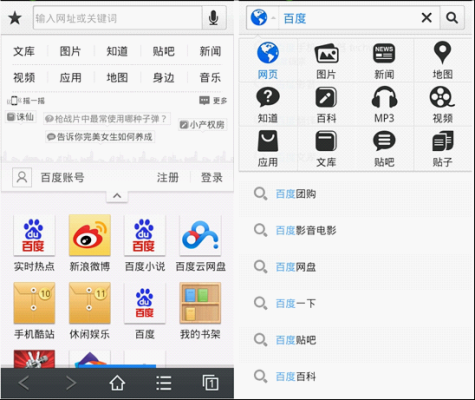Open the tabs window counter icon
Image resolution: width=475 pixels, height=400 pixels.
[210, 383]
